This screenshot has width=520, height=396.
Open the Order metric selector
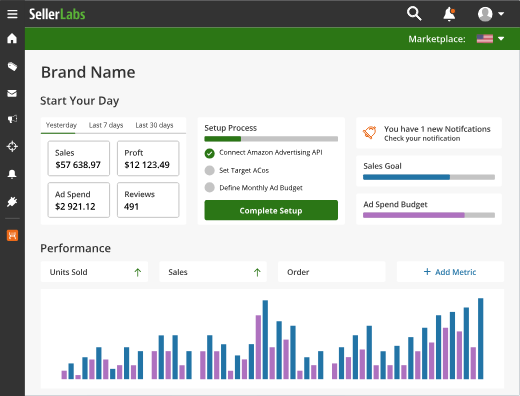pyautogui.click(x=331, y=272)
